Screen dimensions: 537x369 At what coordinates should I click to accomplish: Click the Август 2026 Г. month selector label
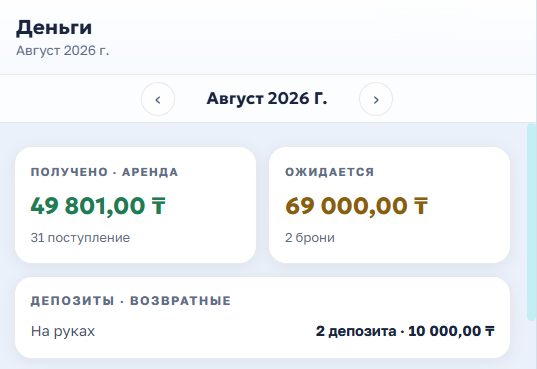[267, 99]
